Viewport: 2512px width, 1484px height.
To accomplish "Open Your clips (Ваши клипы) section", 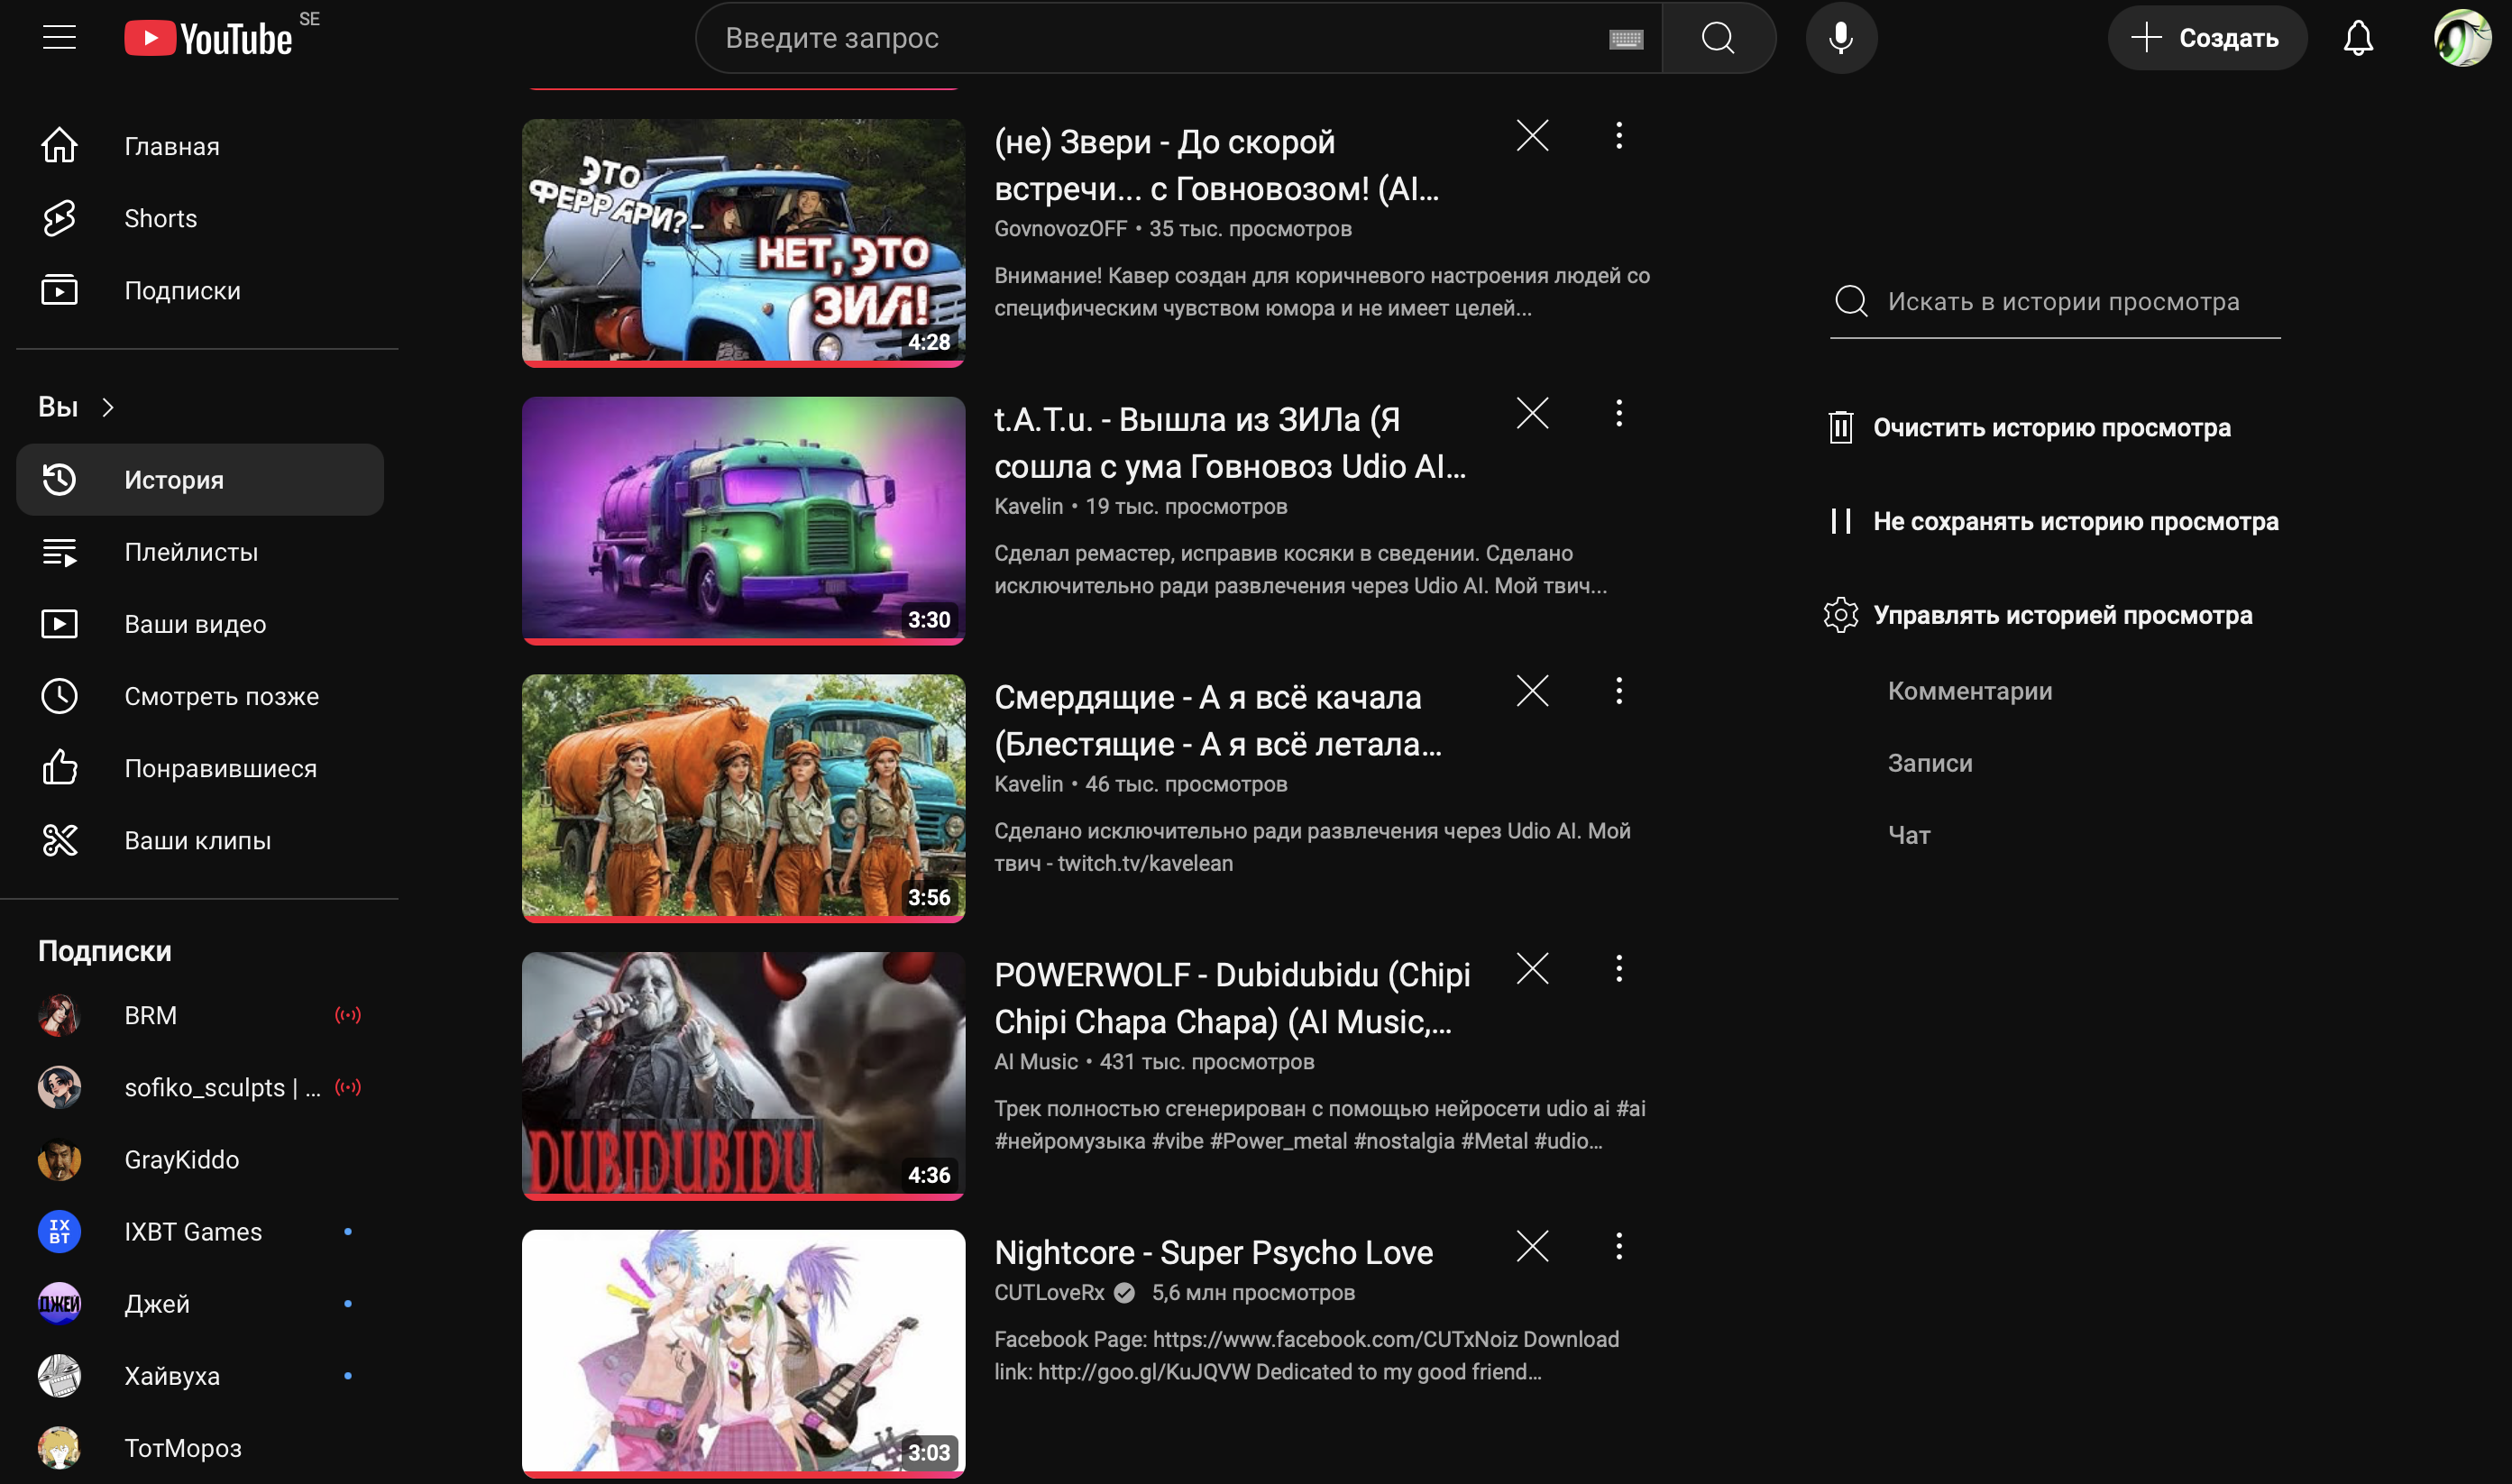I will pos(197,840).
